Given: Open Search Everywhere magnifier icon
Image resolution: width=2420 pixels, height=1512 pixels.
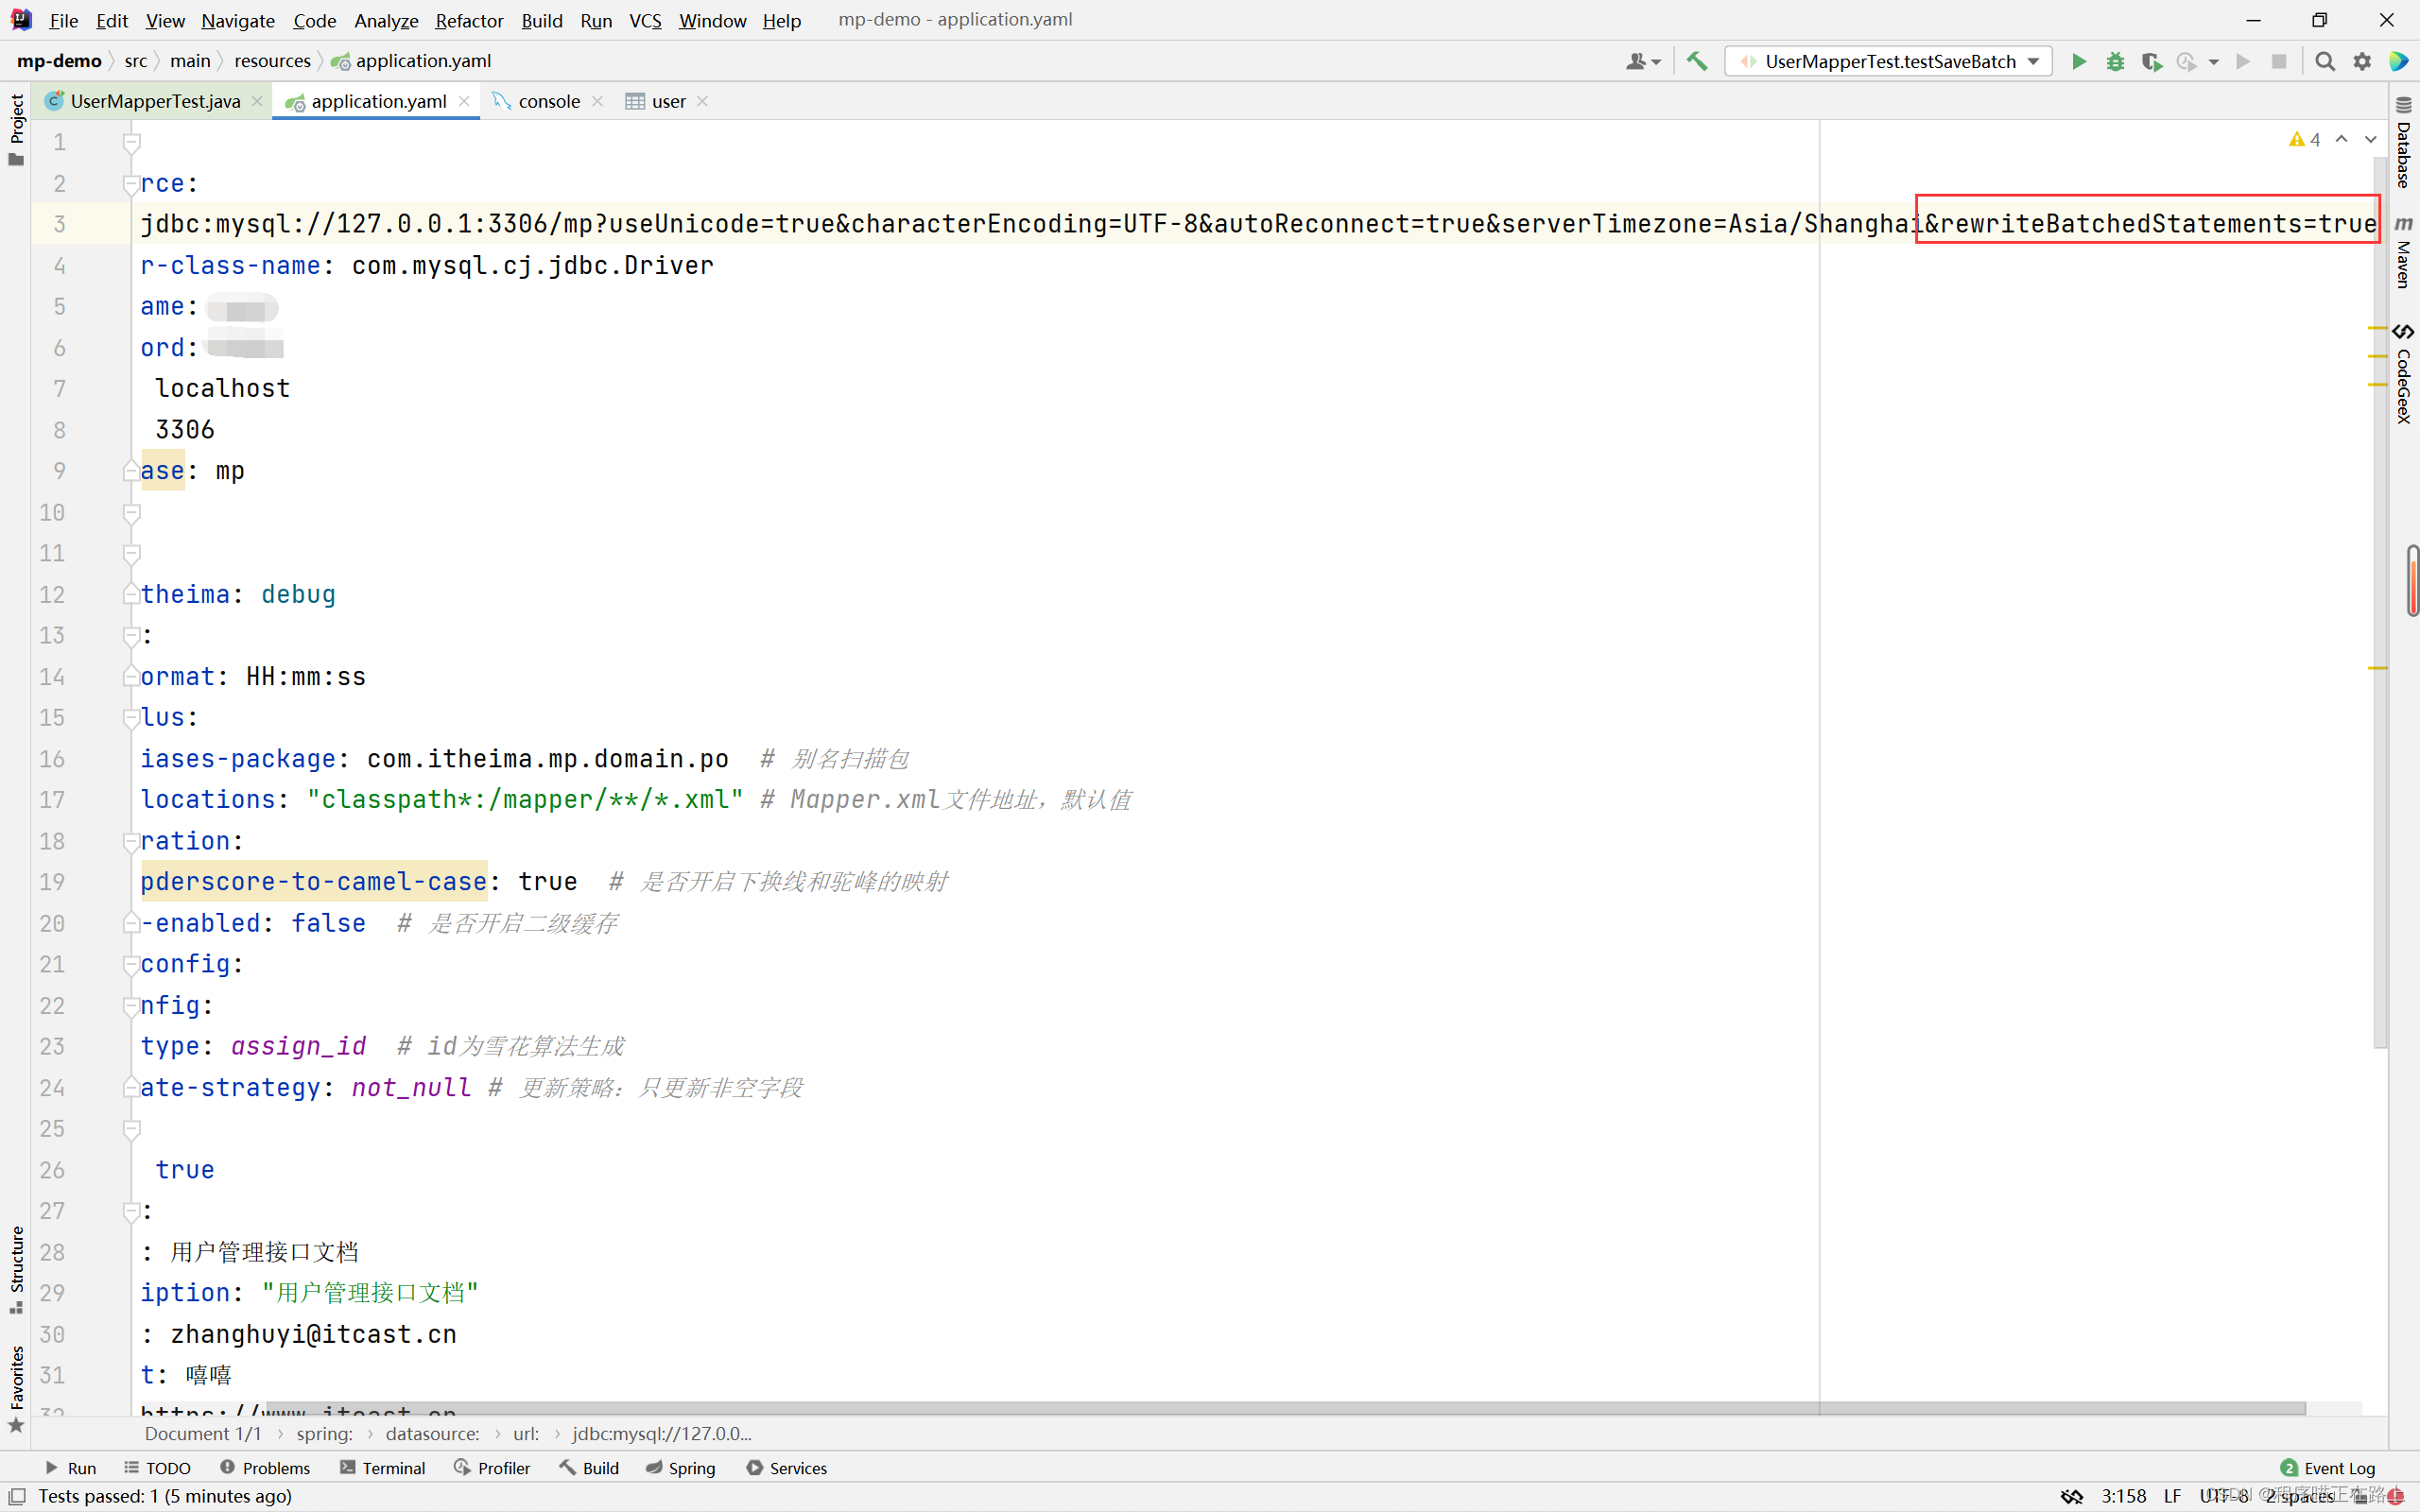Looking at the screenshot, I should pos(2325,62).
